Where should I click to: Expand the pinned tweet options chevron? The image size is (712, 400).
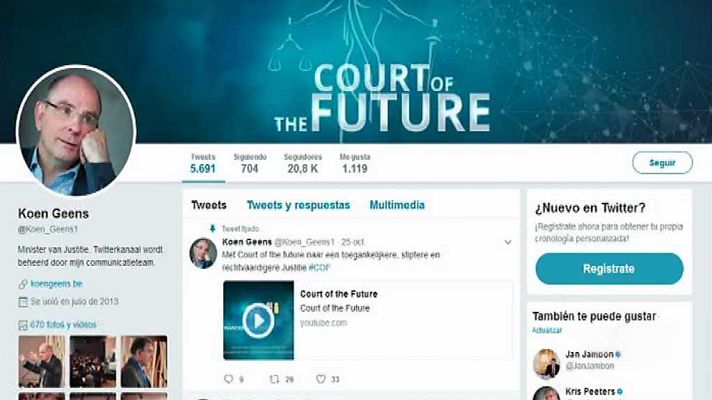[508, 242]
